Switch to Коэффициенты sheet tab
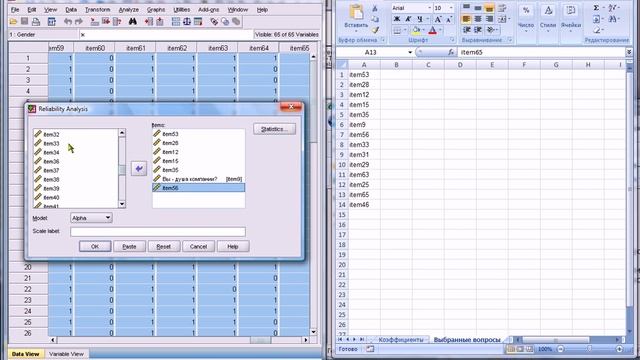 click(401, 340)
